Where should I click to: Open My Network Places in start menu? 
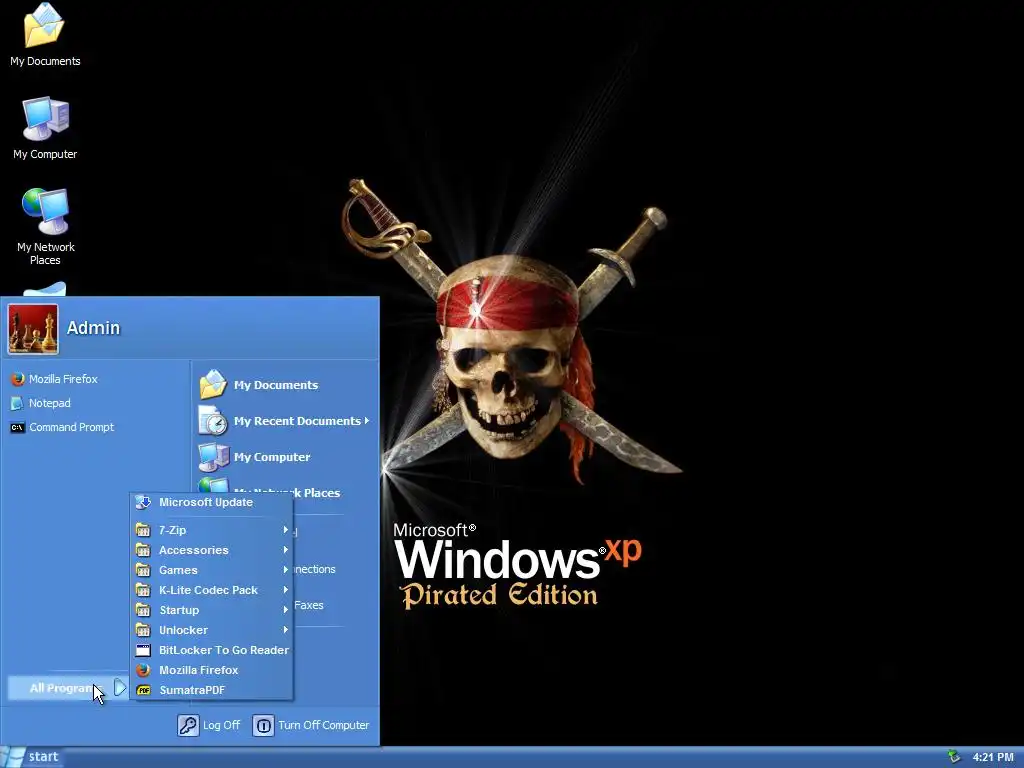(x=270, y=492)
